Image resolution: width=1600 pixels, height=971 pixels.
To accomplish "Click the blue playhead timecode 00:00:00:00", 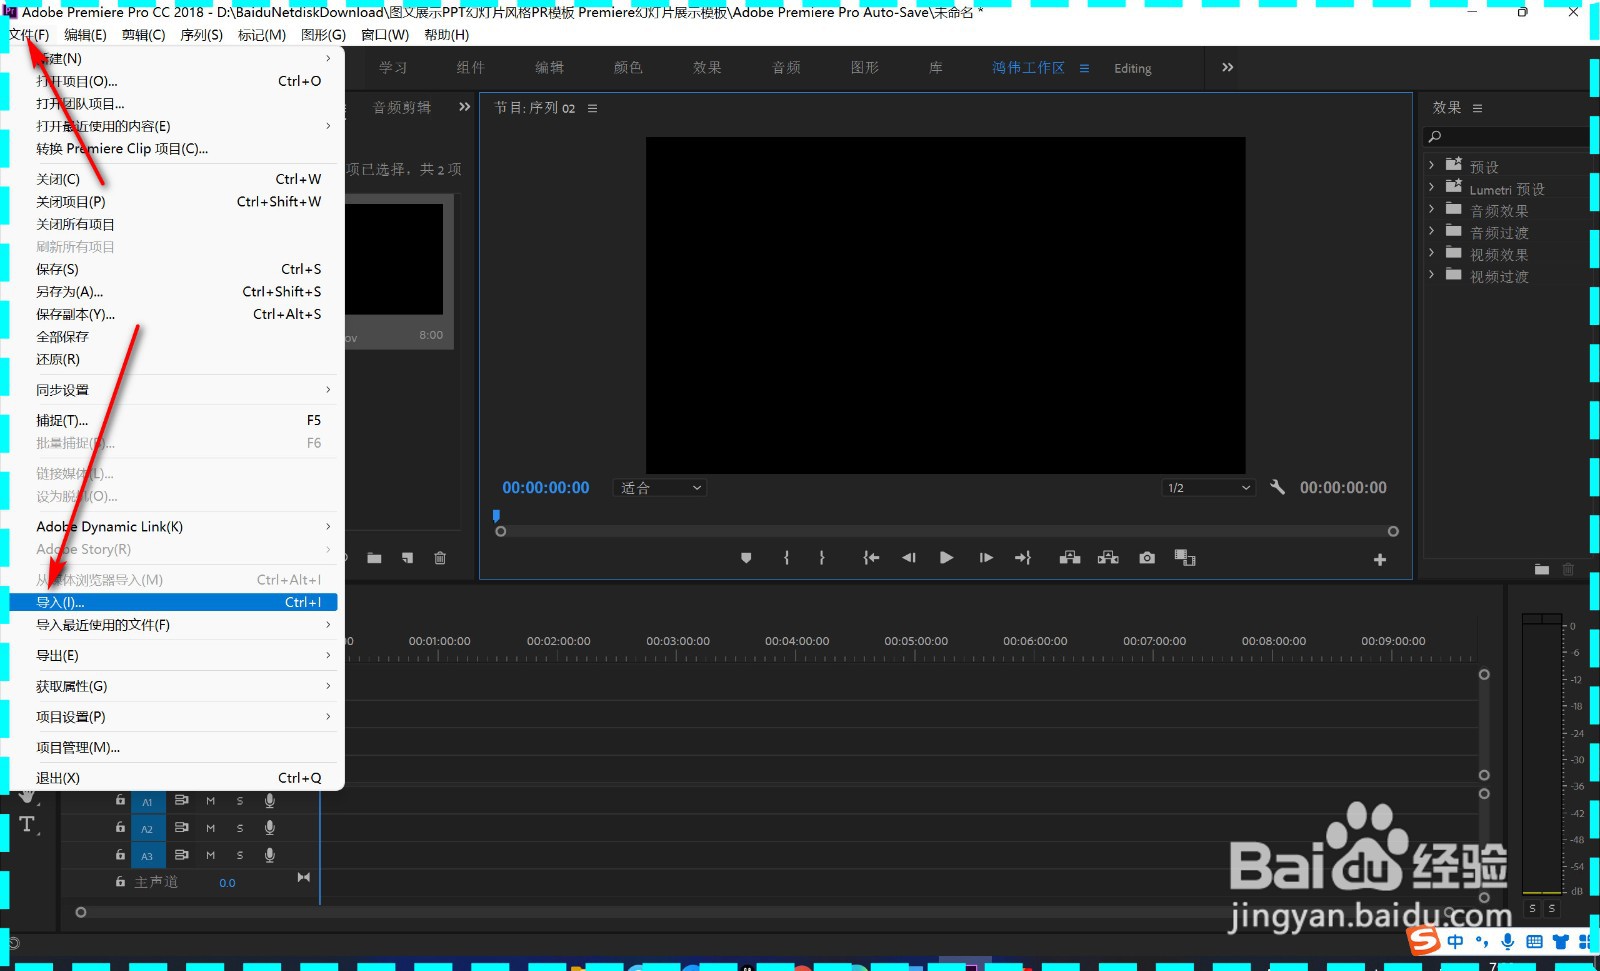I will [x=546, y=488].
